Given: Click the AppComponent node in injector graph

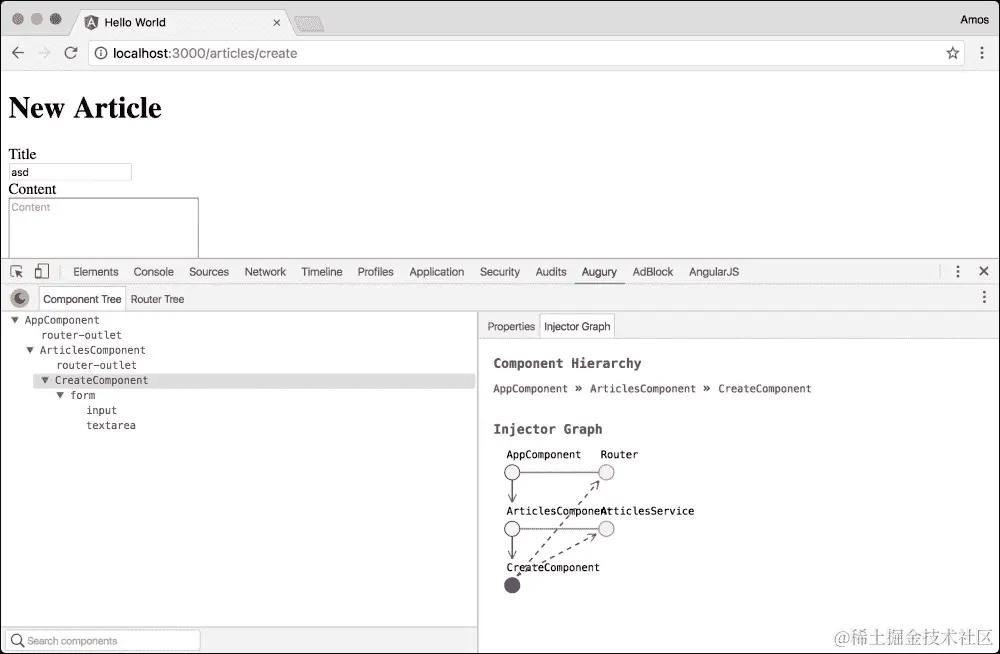Looking at the screenshot, I should pos(512,473).
